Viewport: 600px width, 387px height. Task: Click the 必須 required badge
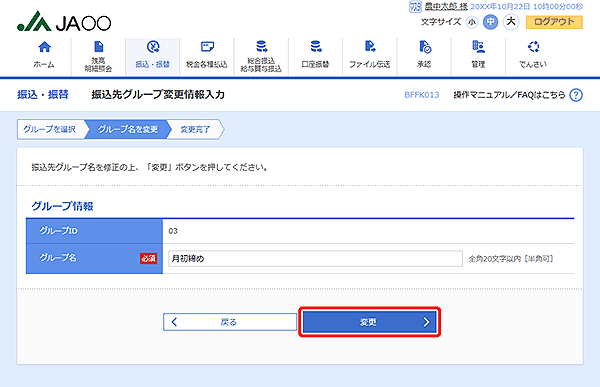[148, 259]
